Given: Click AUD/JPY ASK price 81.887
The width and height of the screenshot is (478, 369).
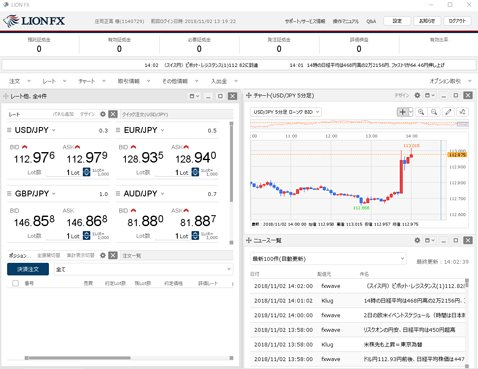Looking at the screenshot, I should click(x=198, y=221).
